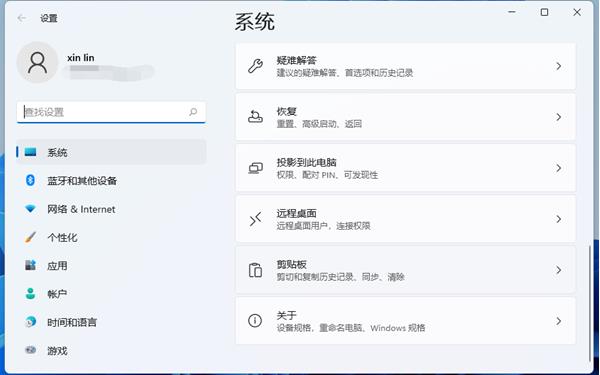Screen dimensions: 600x375
Task: Click the projection icon for 投影到此电脑
Action: pos(255,168)
